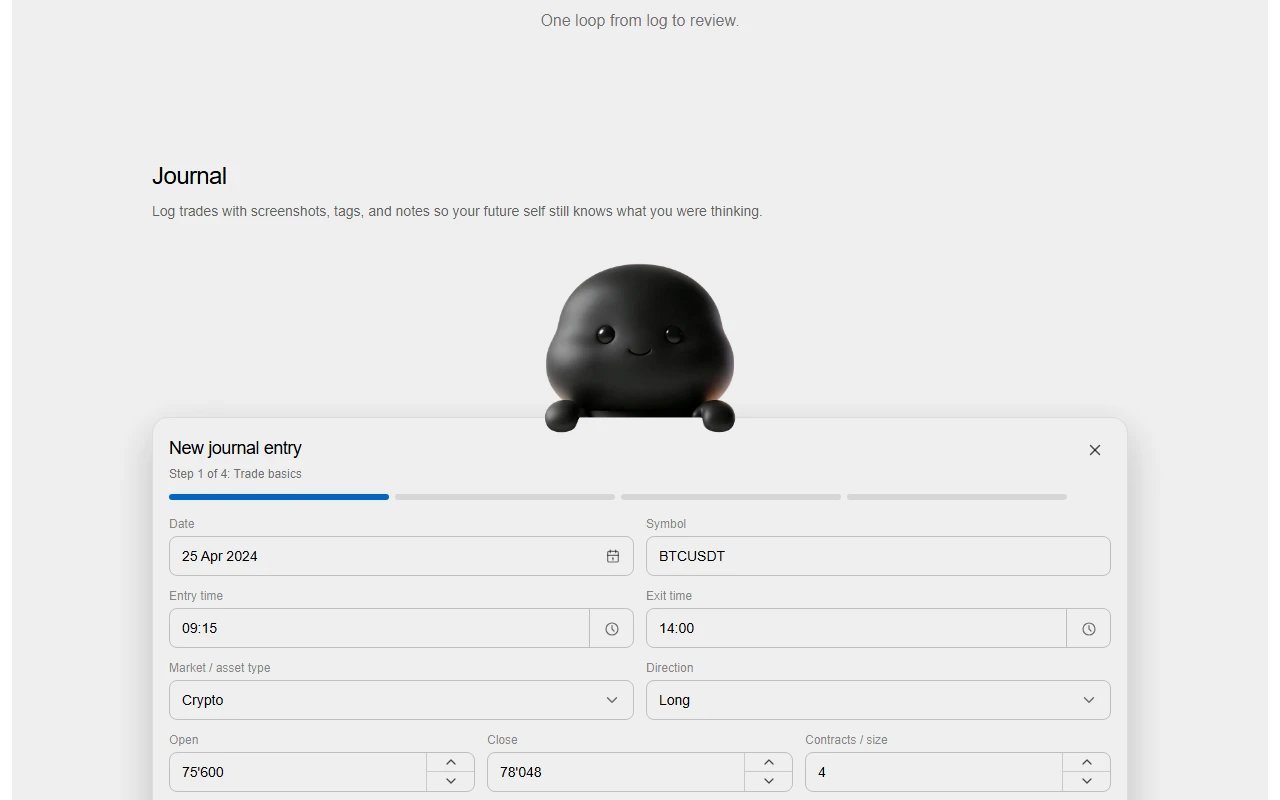Expand the Direction dropdown showing Long

click(x=878, y=700)
